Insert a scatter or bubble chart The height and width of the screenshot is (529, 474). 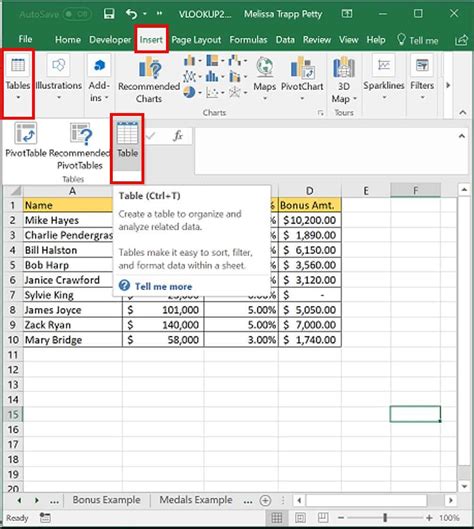[215, 92]
